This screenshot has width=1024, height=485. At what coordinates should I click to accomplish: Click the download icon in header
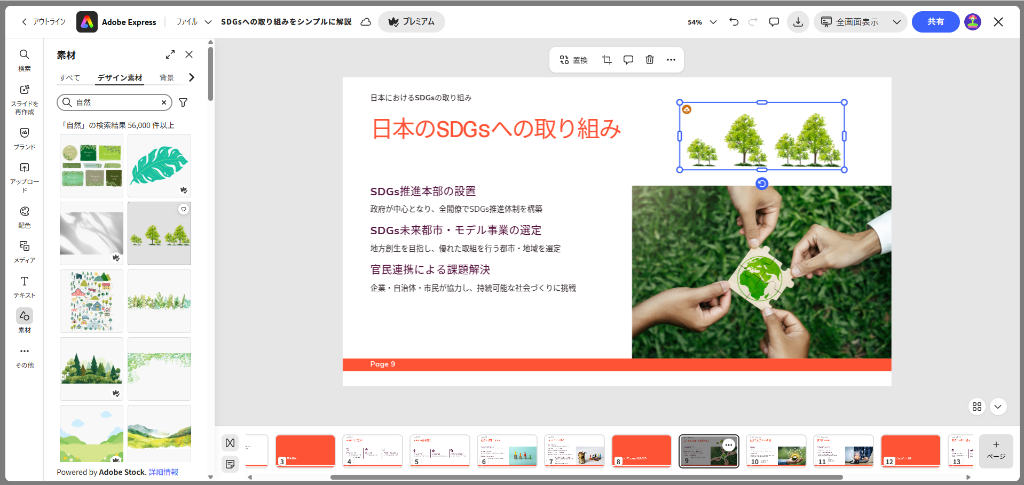click(798, 22)
